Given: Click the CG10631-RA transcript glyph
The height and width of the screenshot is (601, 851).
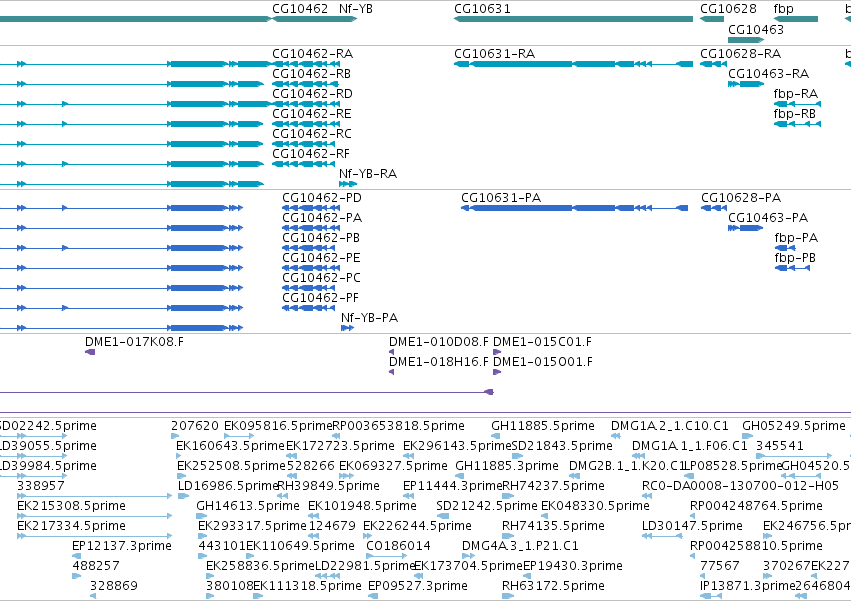Looking at the screenshot, I should pos(573,64).
